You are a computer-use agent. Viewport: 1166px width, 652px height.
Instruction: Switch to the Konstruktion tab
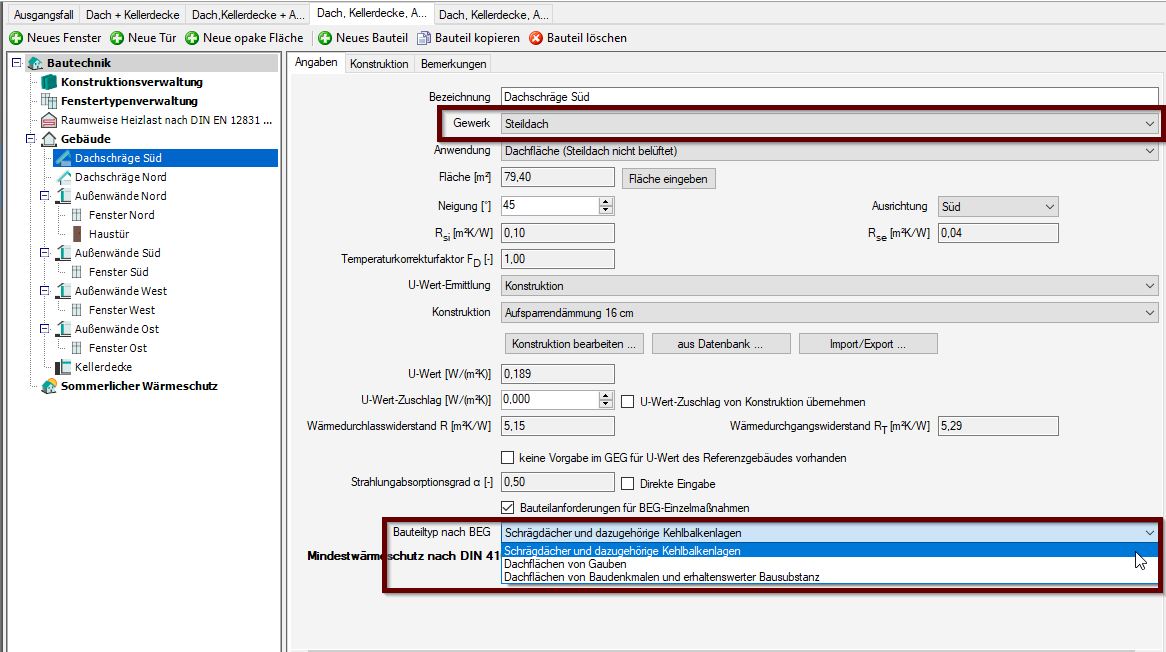click(379, 64)
